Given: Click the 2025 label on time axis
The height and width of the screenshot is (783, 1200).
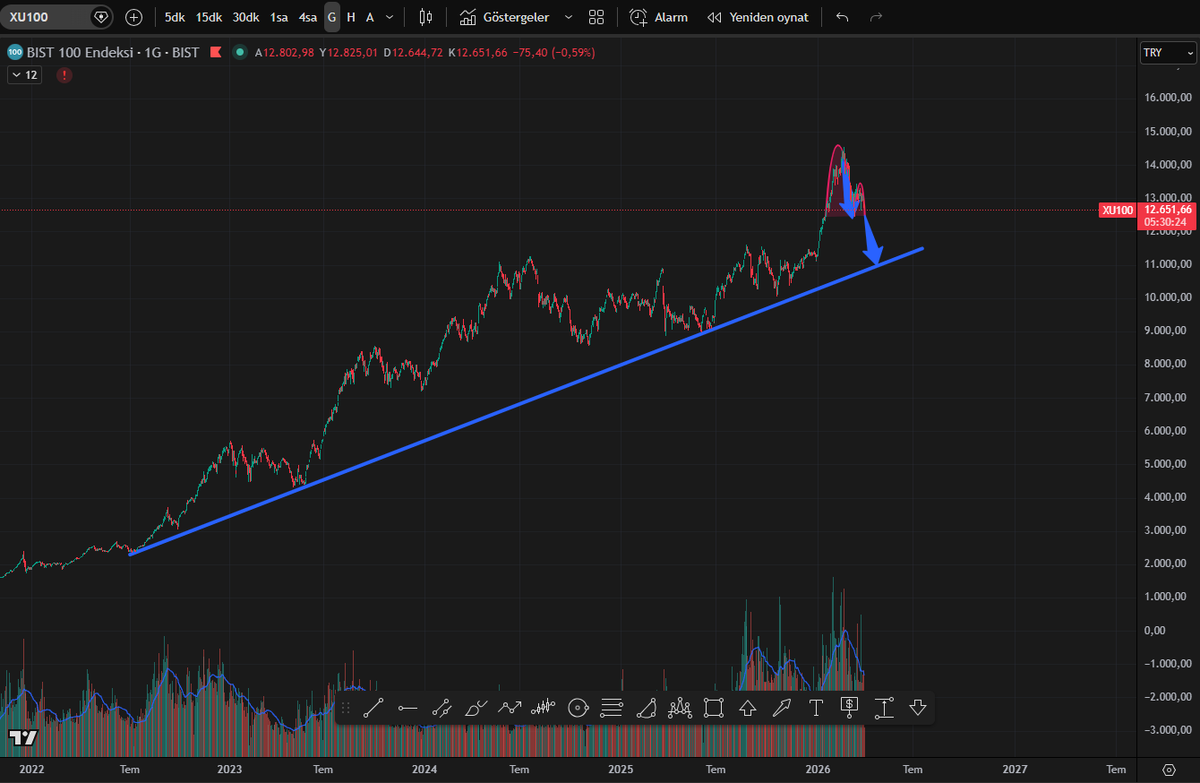Looking at the screenshot, I should (621, 770).
